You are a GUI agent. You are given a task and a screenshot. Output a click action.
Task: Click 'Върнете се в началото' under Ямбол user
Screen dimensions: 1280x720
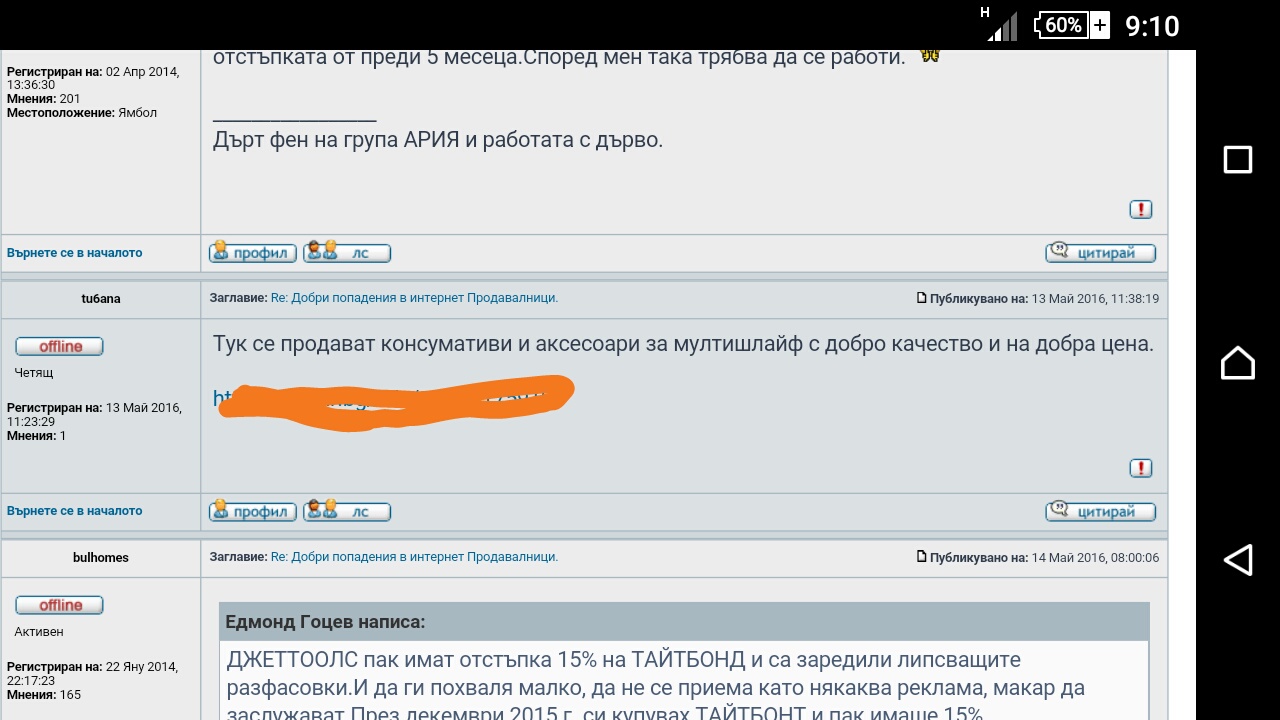[75, 253]
